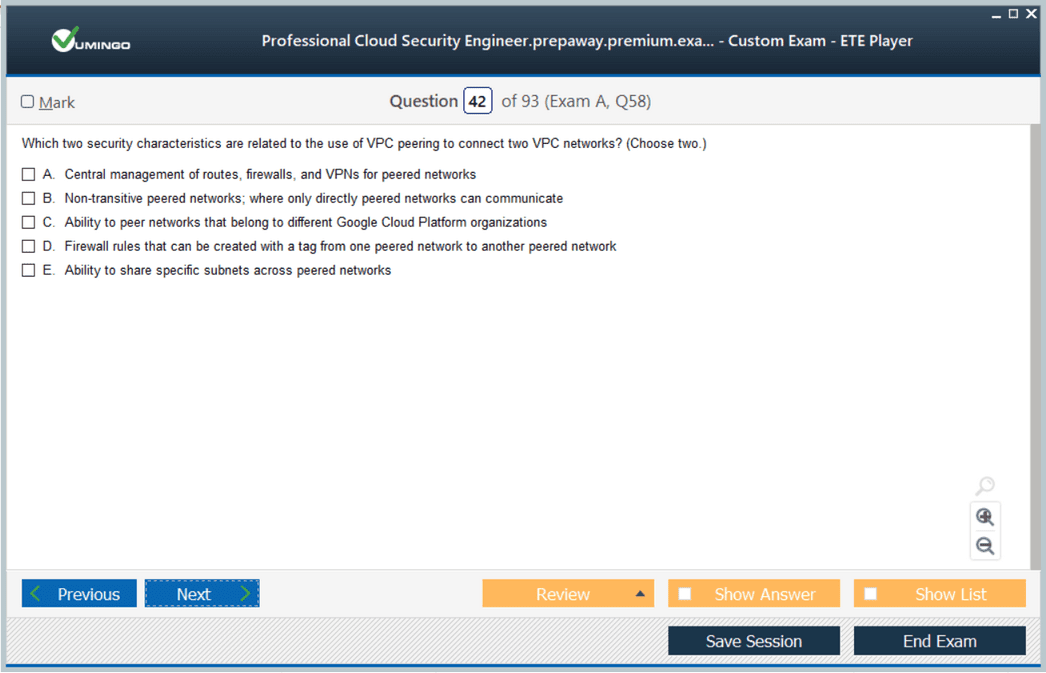
Task: Go to the Next question
Action: (202, 594)
